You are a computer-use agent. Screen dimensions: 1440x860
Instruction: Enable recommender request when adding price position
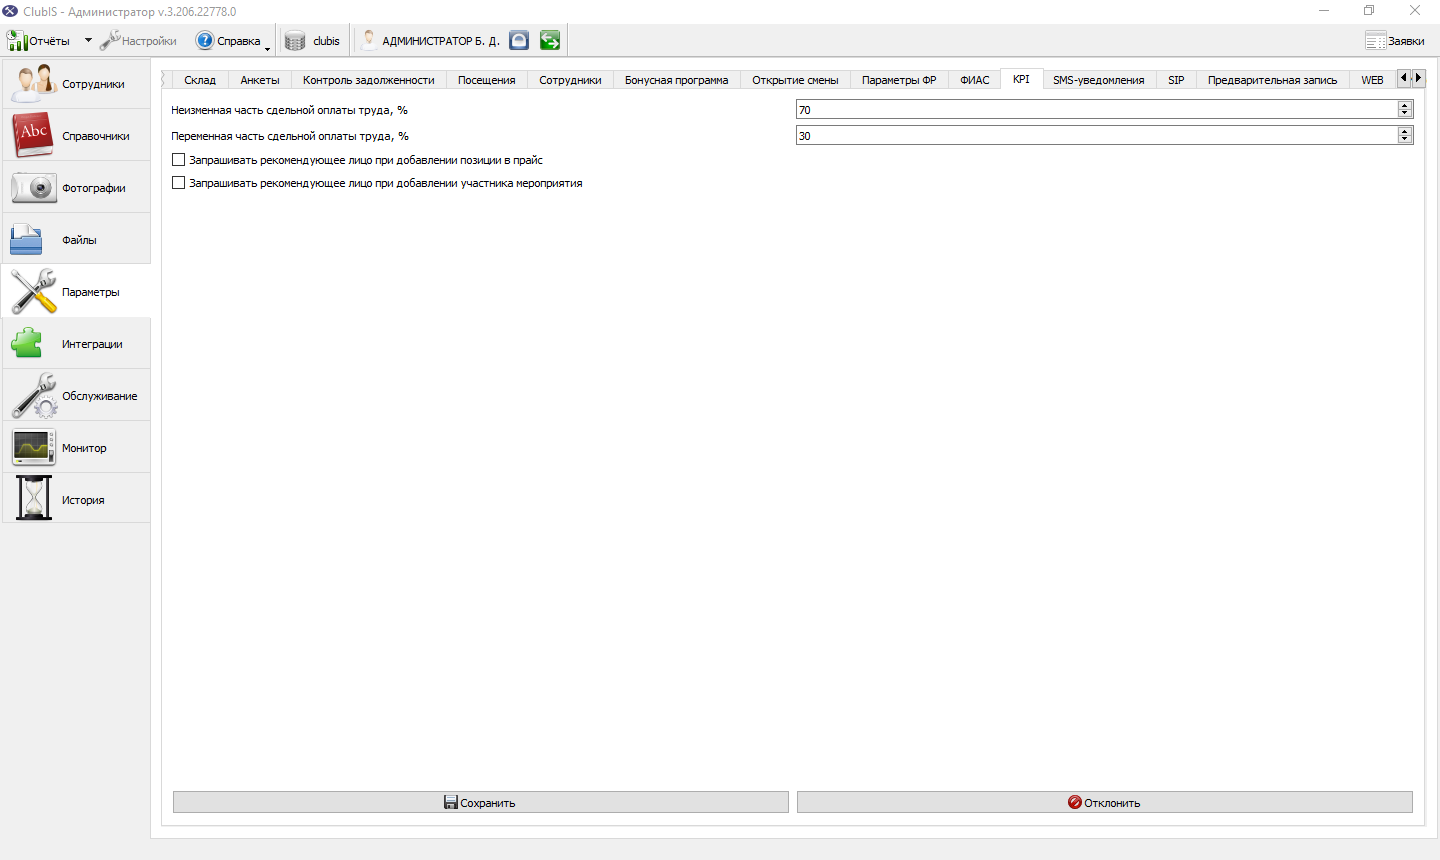[179, 160]
